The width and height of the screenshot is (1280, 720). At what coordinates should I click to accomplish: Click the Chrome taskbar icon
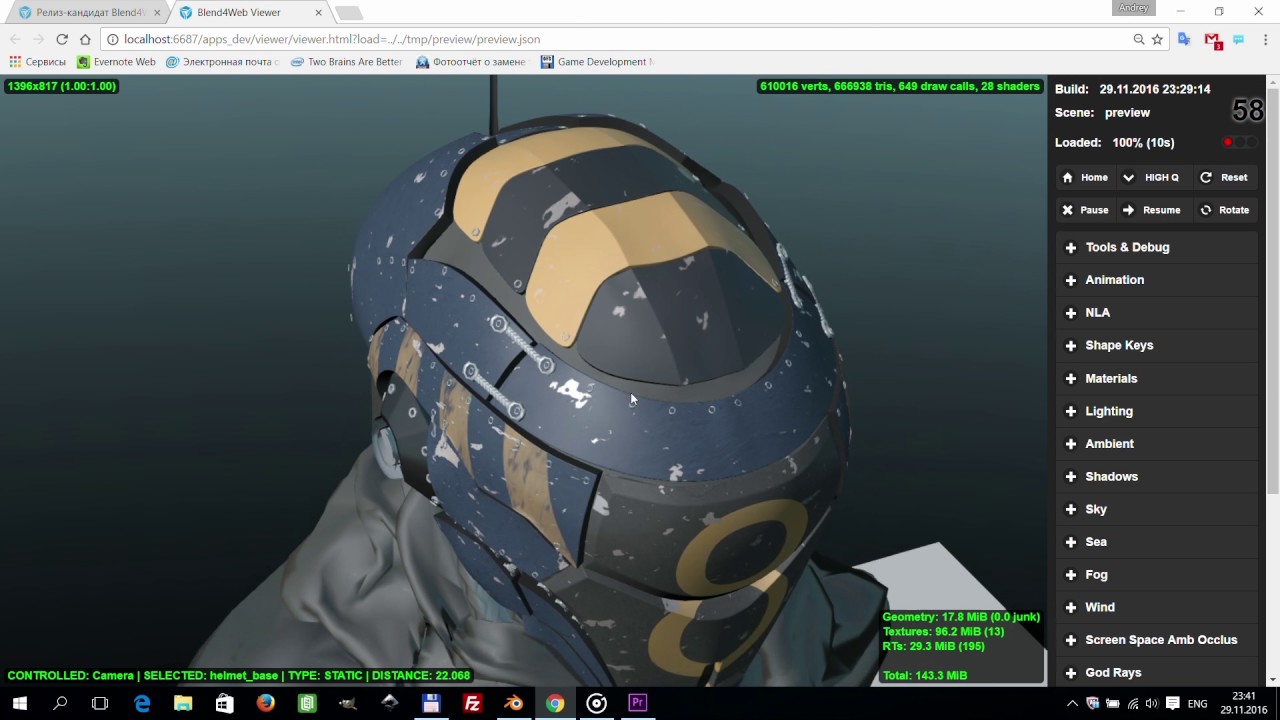coord(555,703)
